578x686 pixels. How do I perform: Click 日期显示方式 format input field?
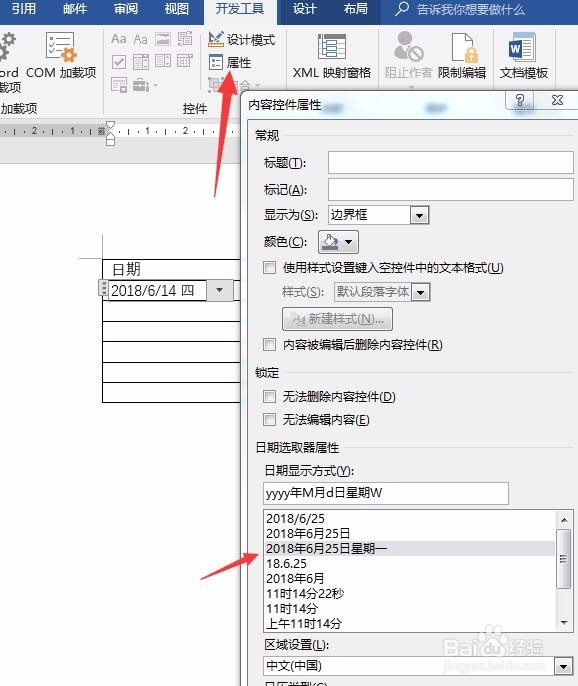[x=386, y=494]
